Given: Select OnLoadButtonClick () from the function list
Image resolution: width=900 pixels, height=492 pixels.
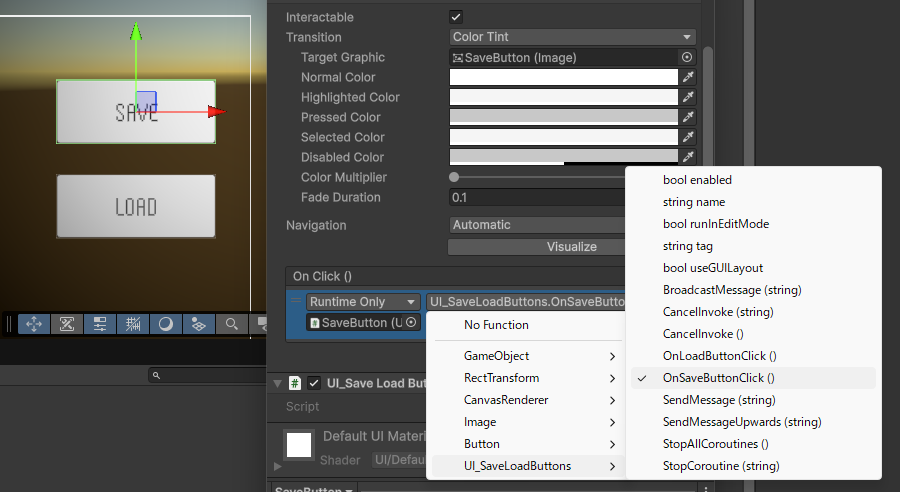Looking at the screenshot, I should point(719,356).
